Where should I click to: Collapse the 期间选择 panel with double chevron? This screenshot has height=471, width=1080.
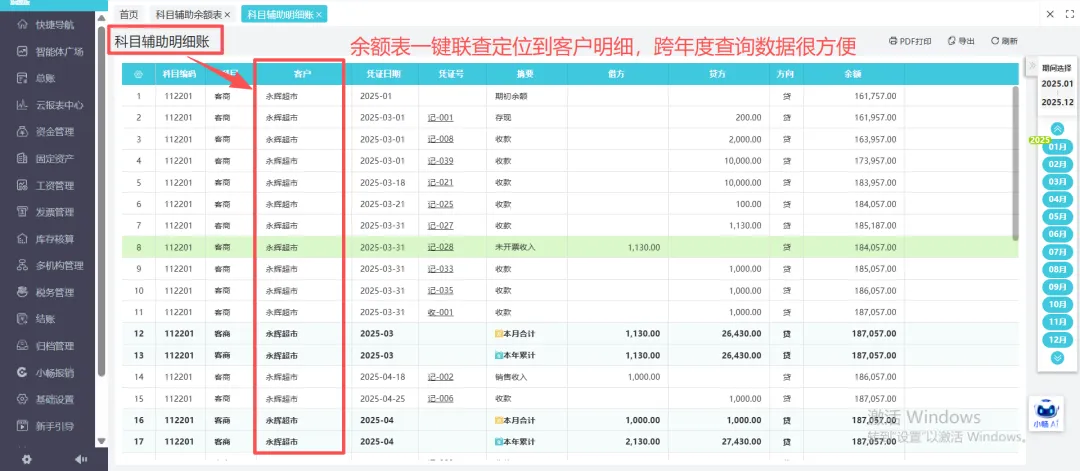(1032, 66)
